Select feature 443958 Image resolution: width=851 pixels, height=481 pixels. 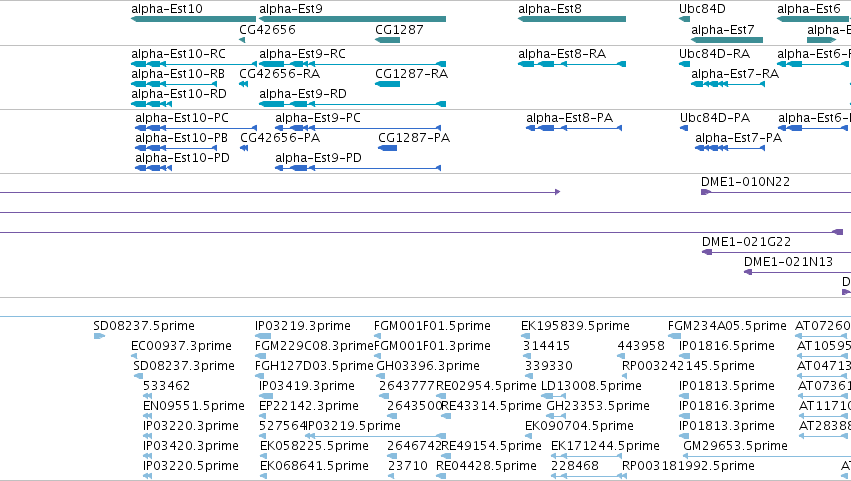[x=621, y=356]
